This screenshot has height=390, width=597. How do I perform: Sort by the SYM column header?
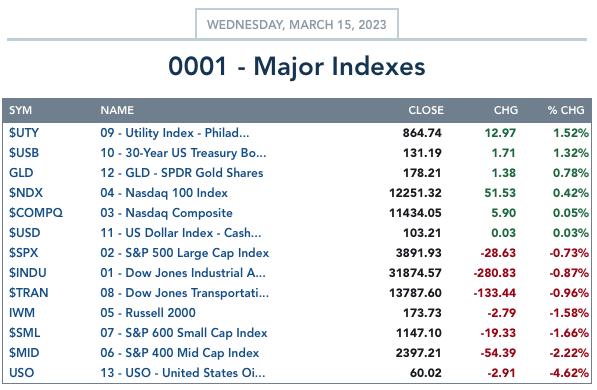coord(21,110)
